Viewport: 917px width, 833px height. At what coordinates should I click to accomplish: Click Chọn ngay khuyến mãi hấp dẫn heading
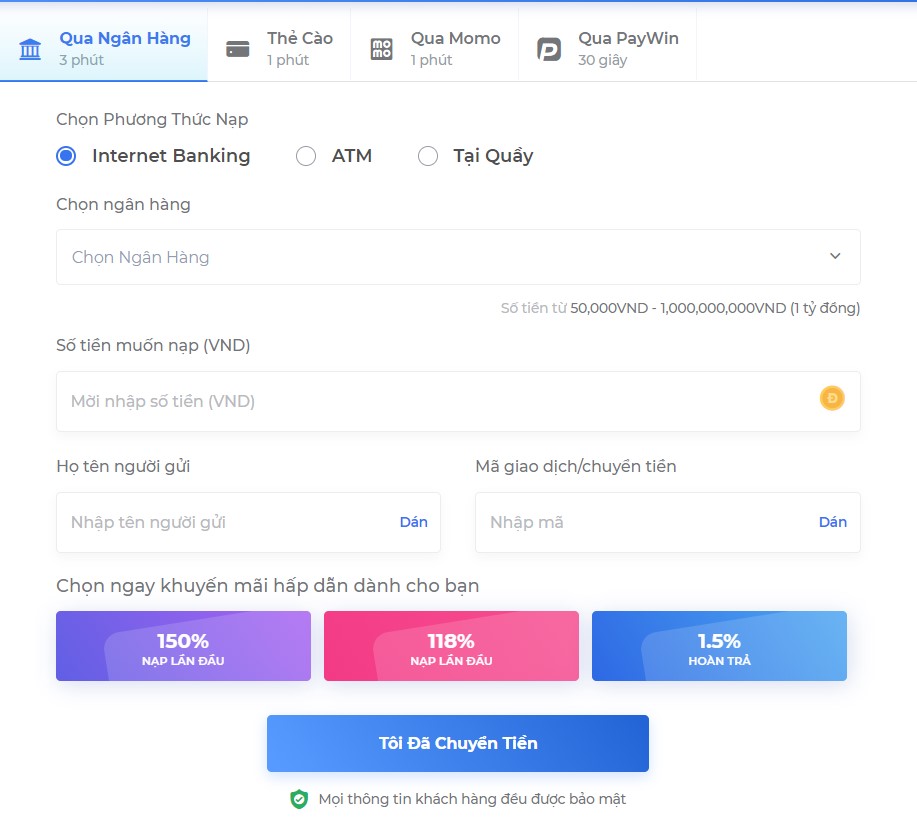coord(267,586)
